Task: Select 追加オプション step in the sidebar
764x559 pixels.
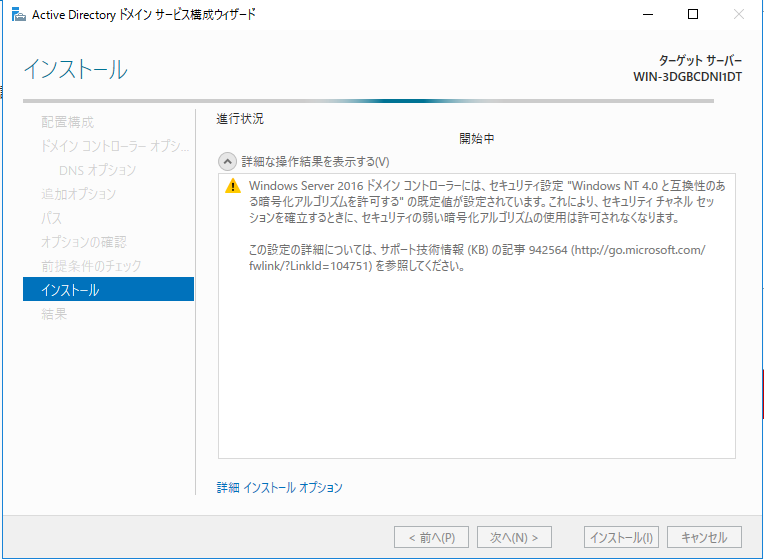Action: point(78,194)
